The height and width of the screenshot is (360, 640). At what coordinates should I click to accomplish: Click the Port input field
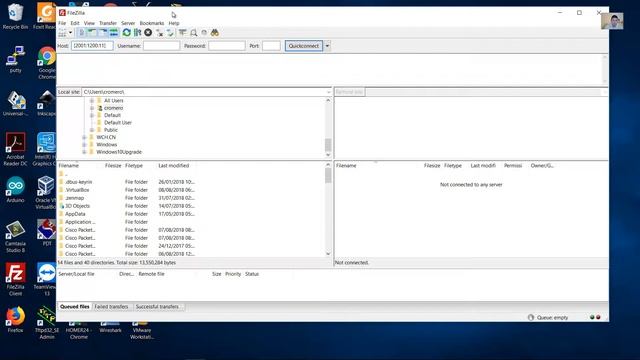point(271,46)
